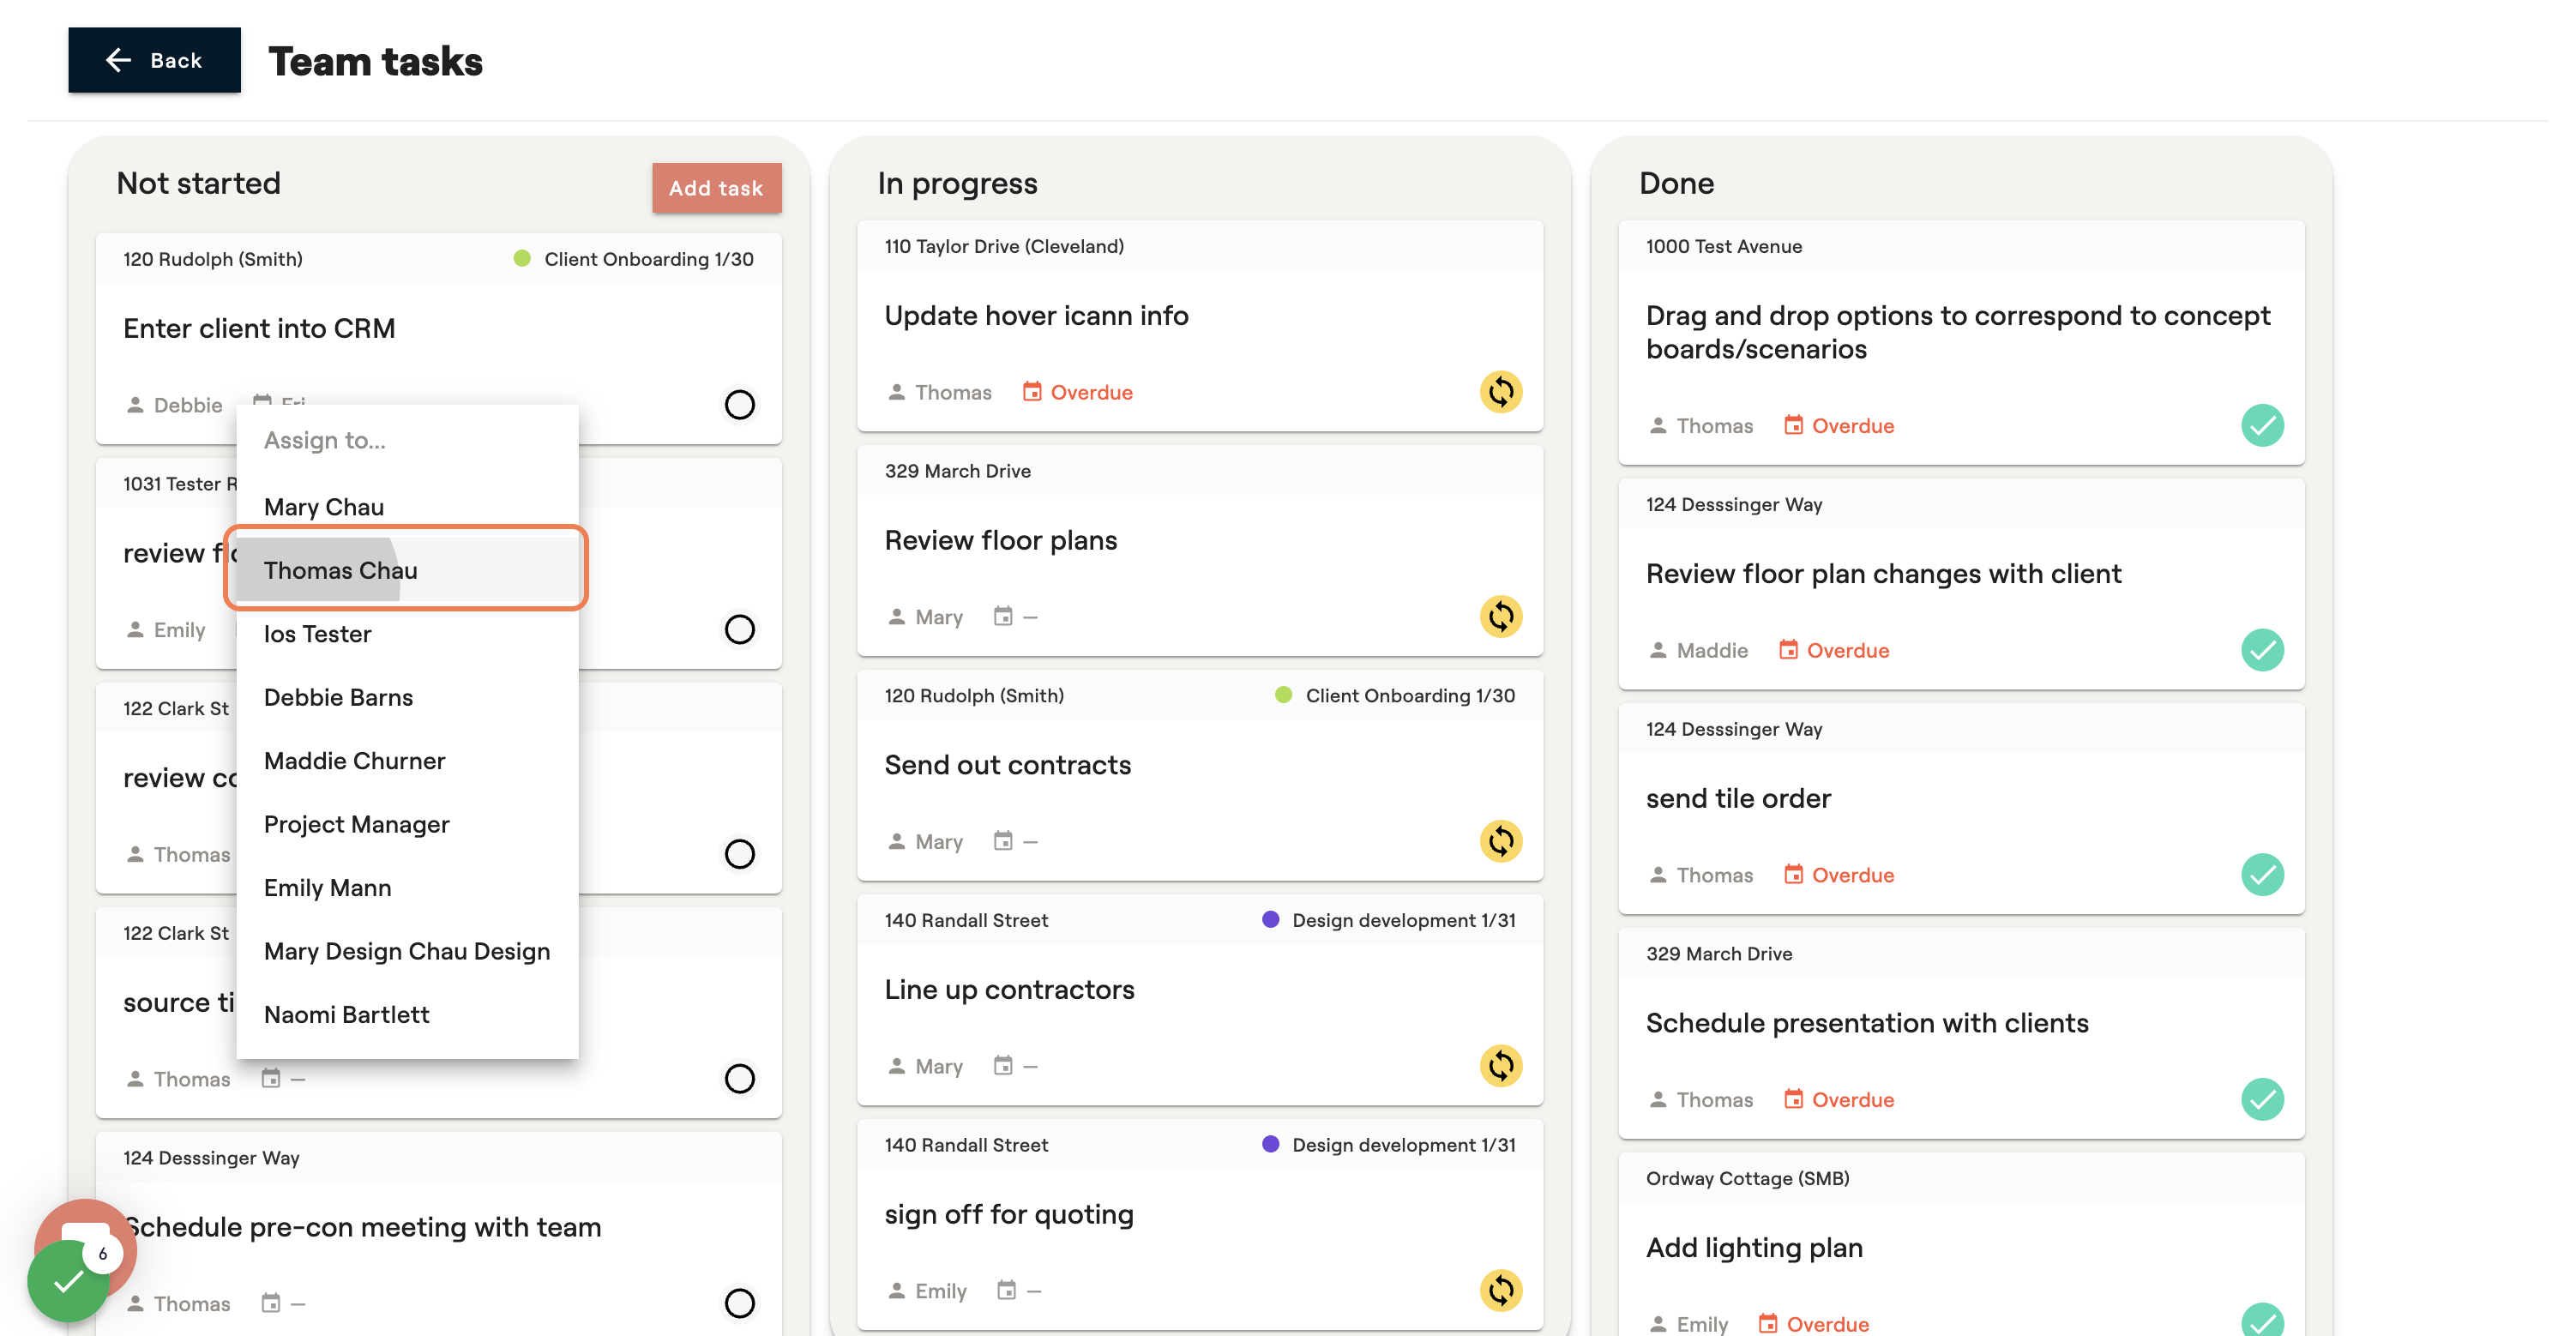The width and height of the screenshot is (2576, 1336).
Task: Open the Add lighting plan task title
Action: pyautogui.click(x=1754, y=1248)
